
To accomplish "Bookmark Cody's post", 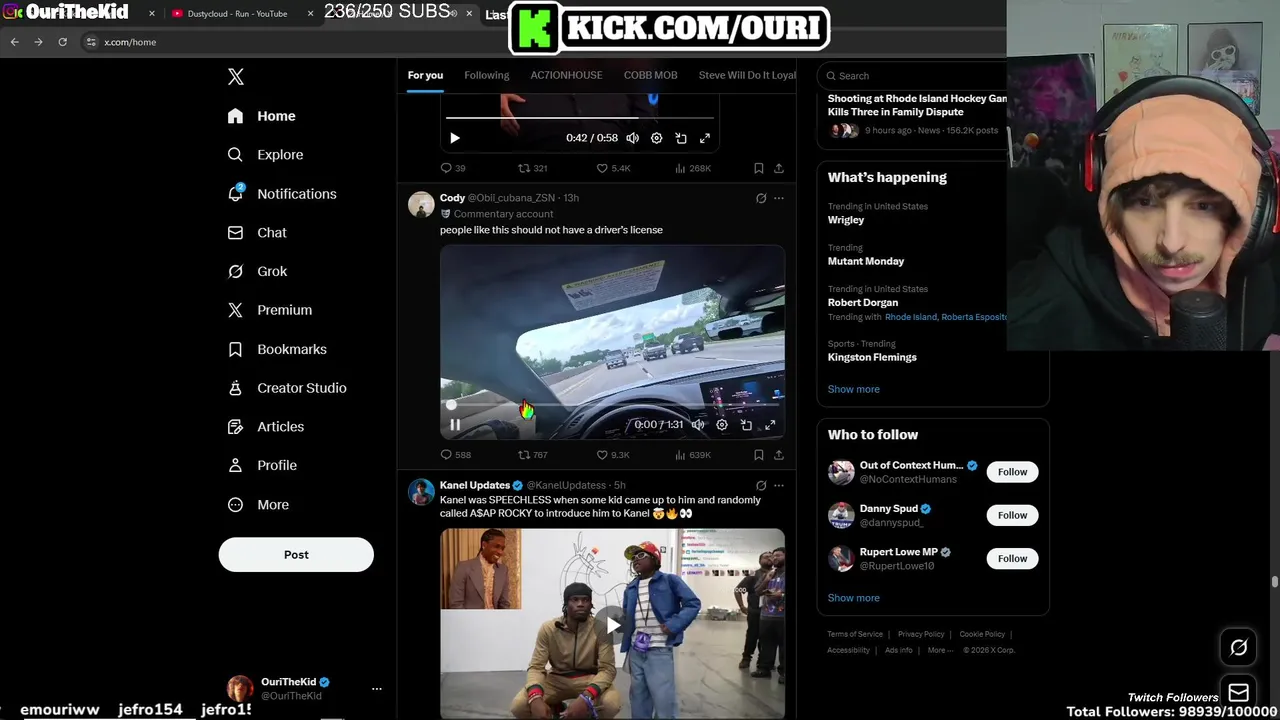I will pyautogui.click(x=759, y=455).
